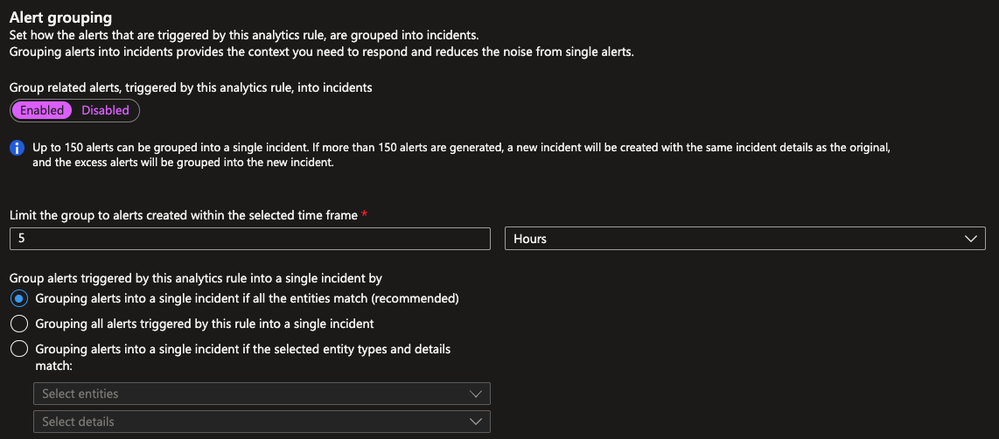
Task: Select the Enabled toggle option
Action: tap(42, 110)
